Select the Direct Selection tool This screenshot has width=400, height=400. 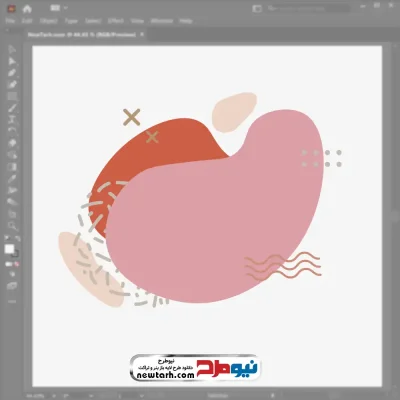[x=12, y=61]
